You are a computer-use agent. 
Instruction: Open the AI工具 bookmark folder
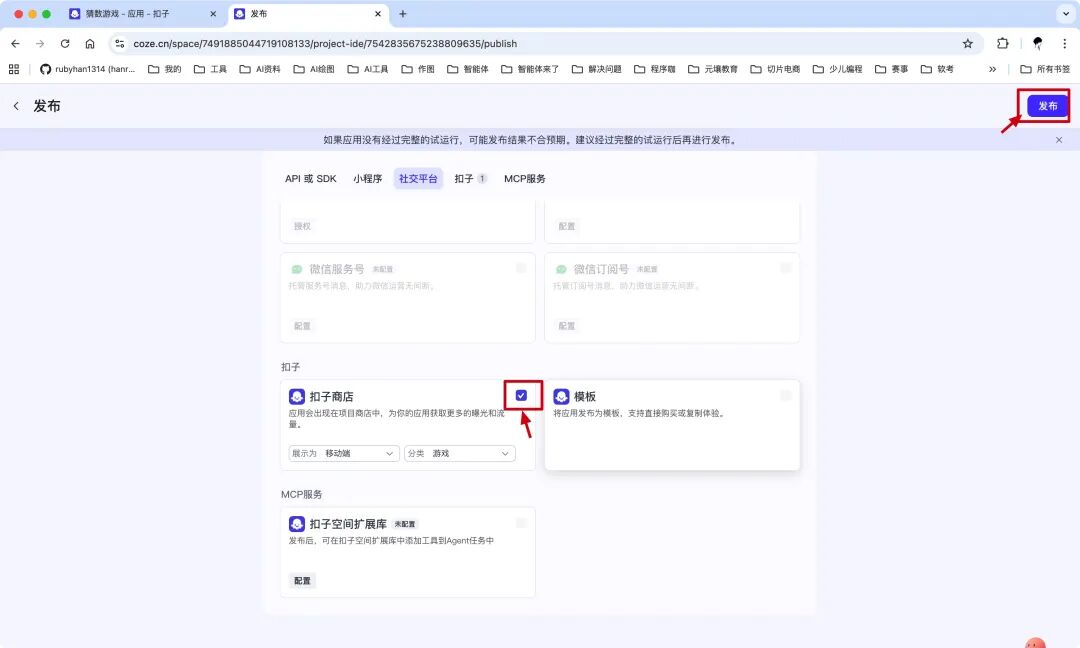tap(368, 69)
